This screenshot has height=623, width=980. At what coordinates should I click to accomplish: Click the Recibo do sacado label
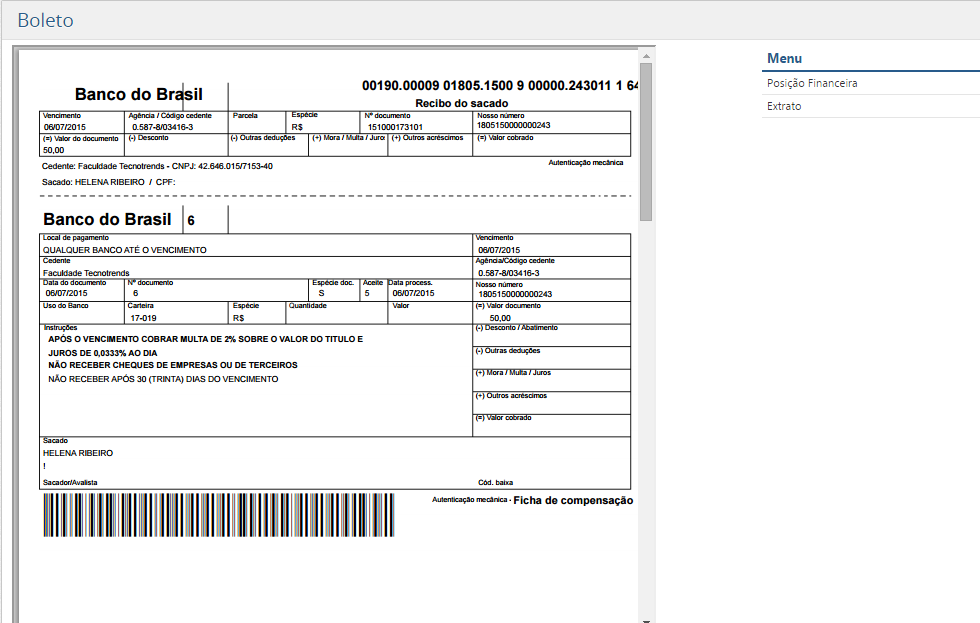click(461, 103)
